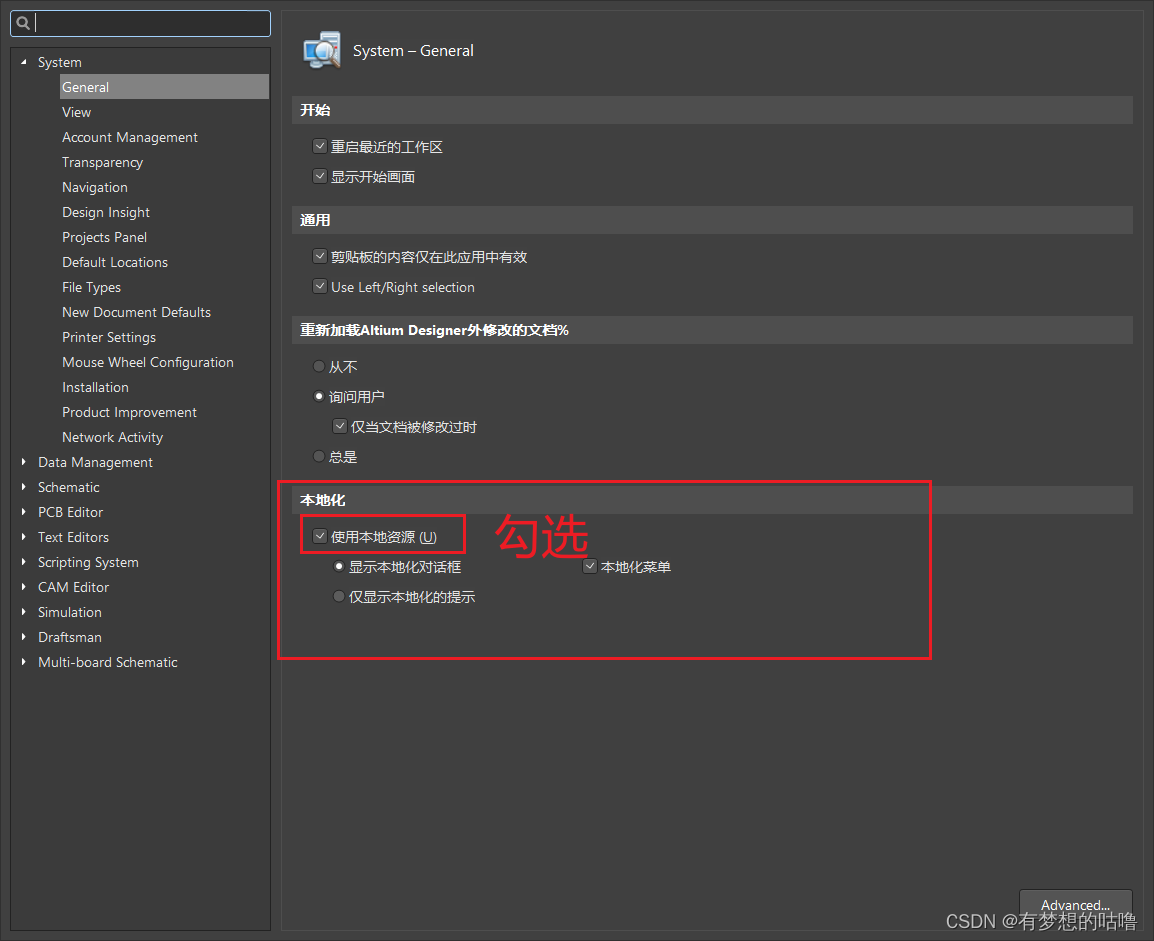
Task: Expand the PCB Editor node
Action: (x=24, y=512)
